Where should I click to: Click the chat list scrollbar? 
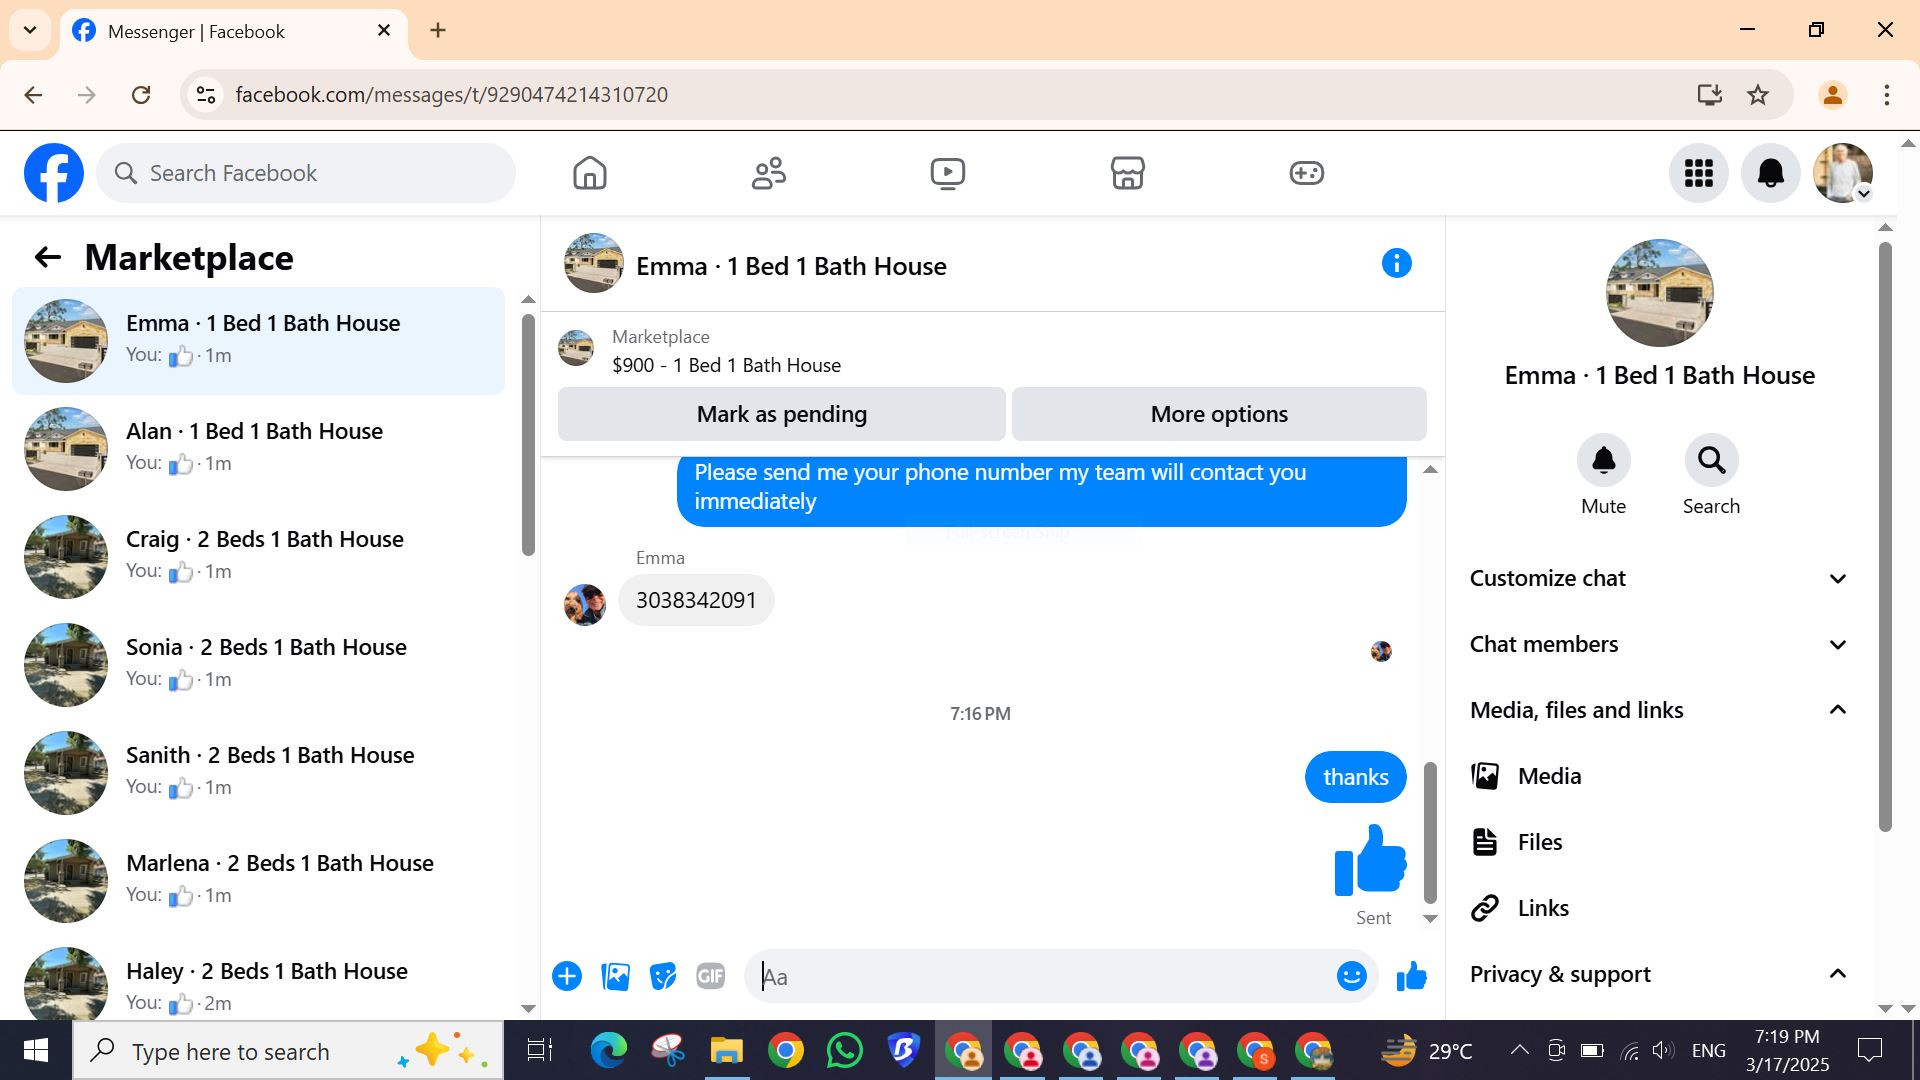click(528, 435)
